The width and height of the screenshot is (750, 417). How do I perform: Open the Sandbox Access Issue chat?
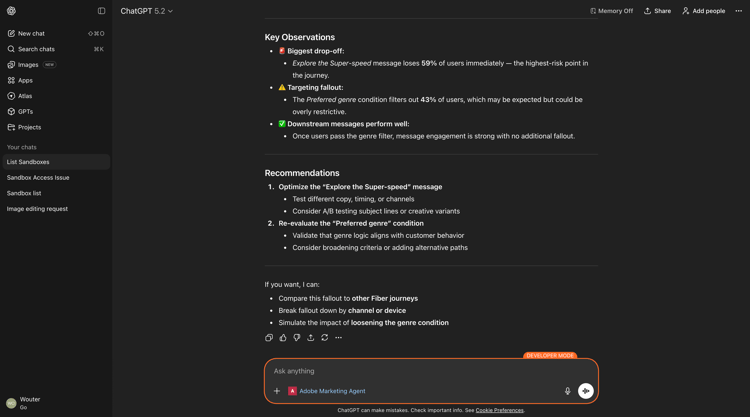38,177
